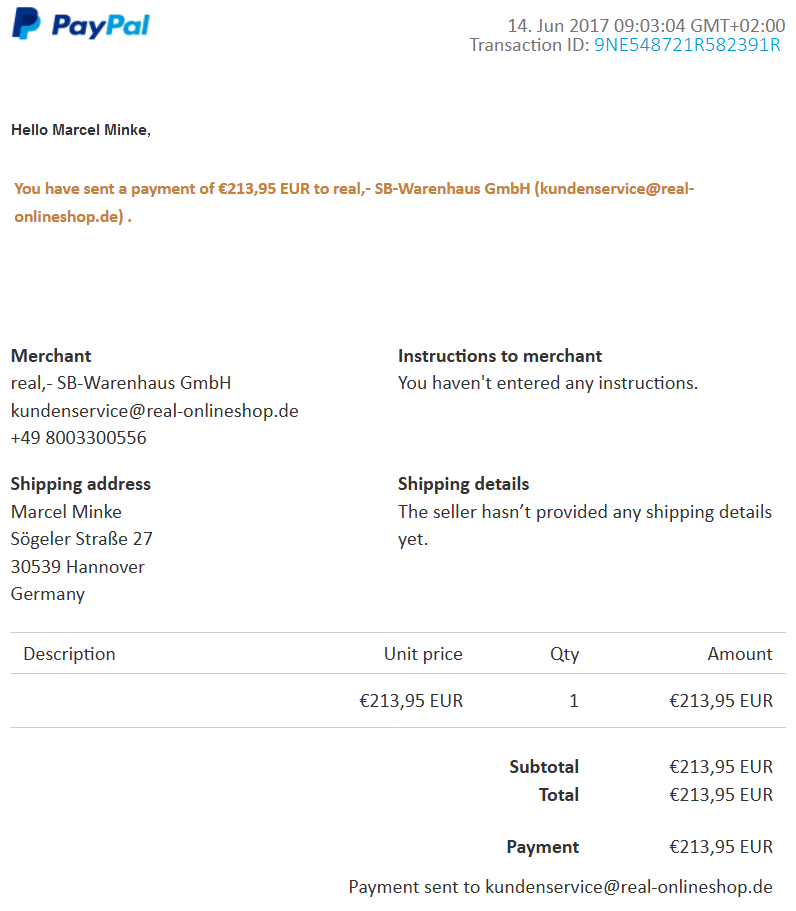Image resolution: width=796 pixels, height=911 pixels.
Task: Select postal line 30539 Hannover
Action: point(78,566)
